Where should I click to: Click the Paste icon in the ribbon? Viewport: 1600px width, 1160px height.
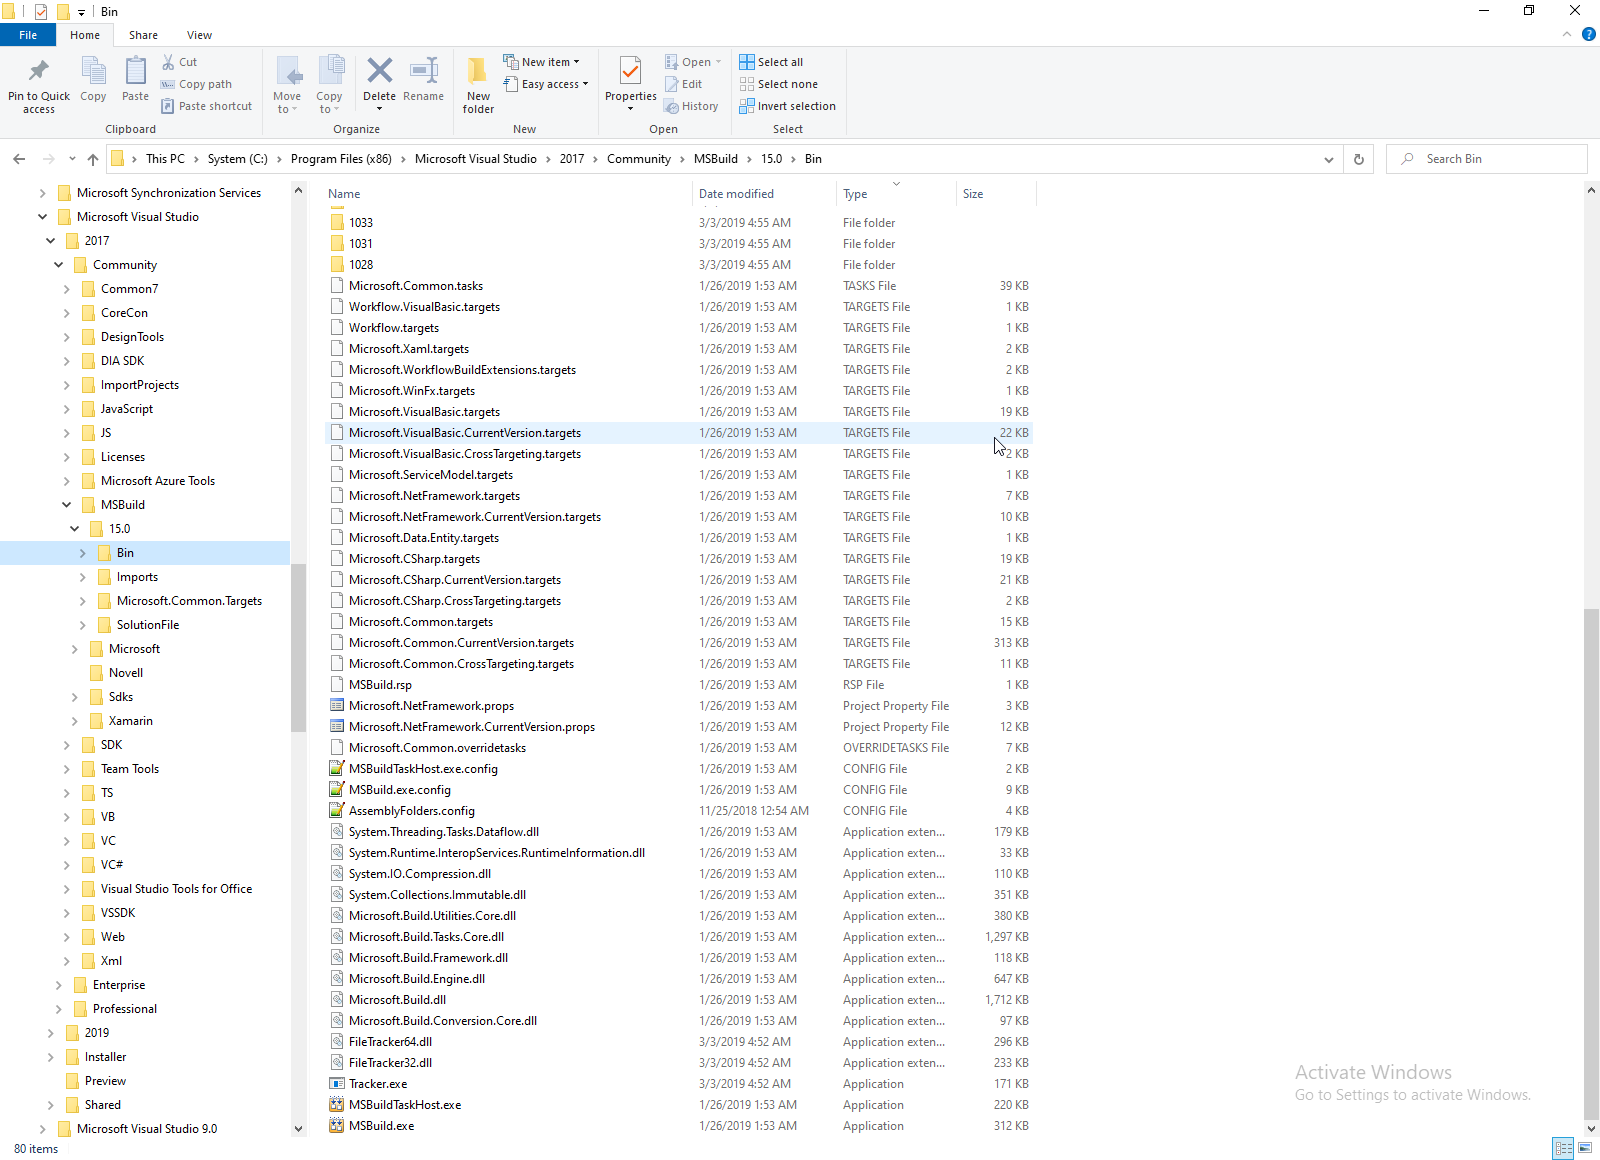click(x=135, y=71)
